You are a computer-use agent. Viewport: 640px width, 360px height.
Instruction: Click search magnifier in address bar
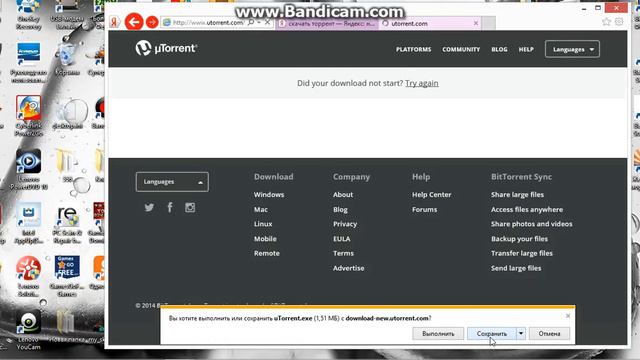(251, 22)
